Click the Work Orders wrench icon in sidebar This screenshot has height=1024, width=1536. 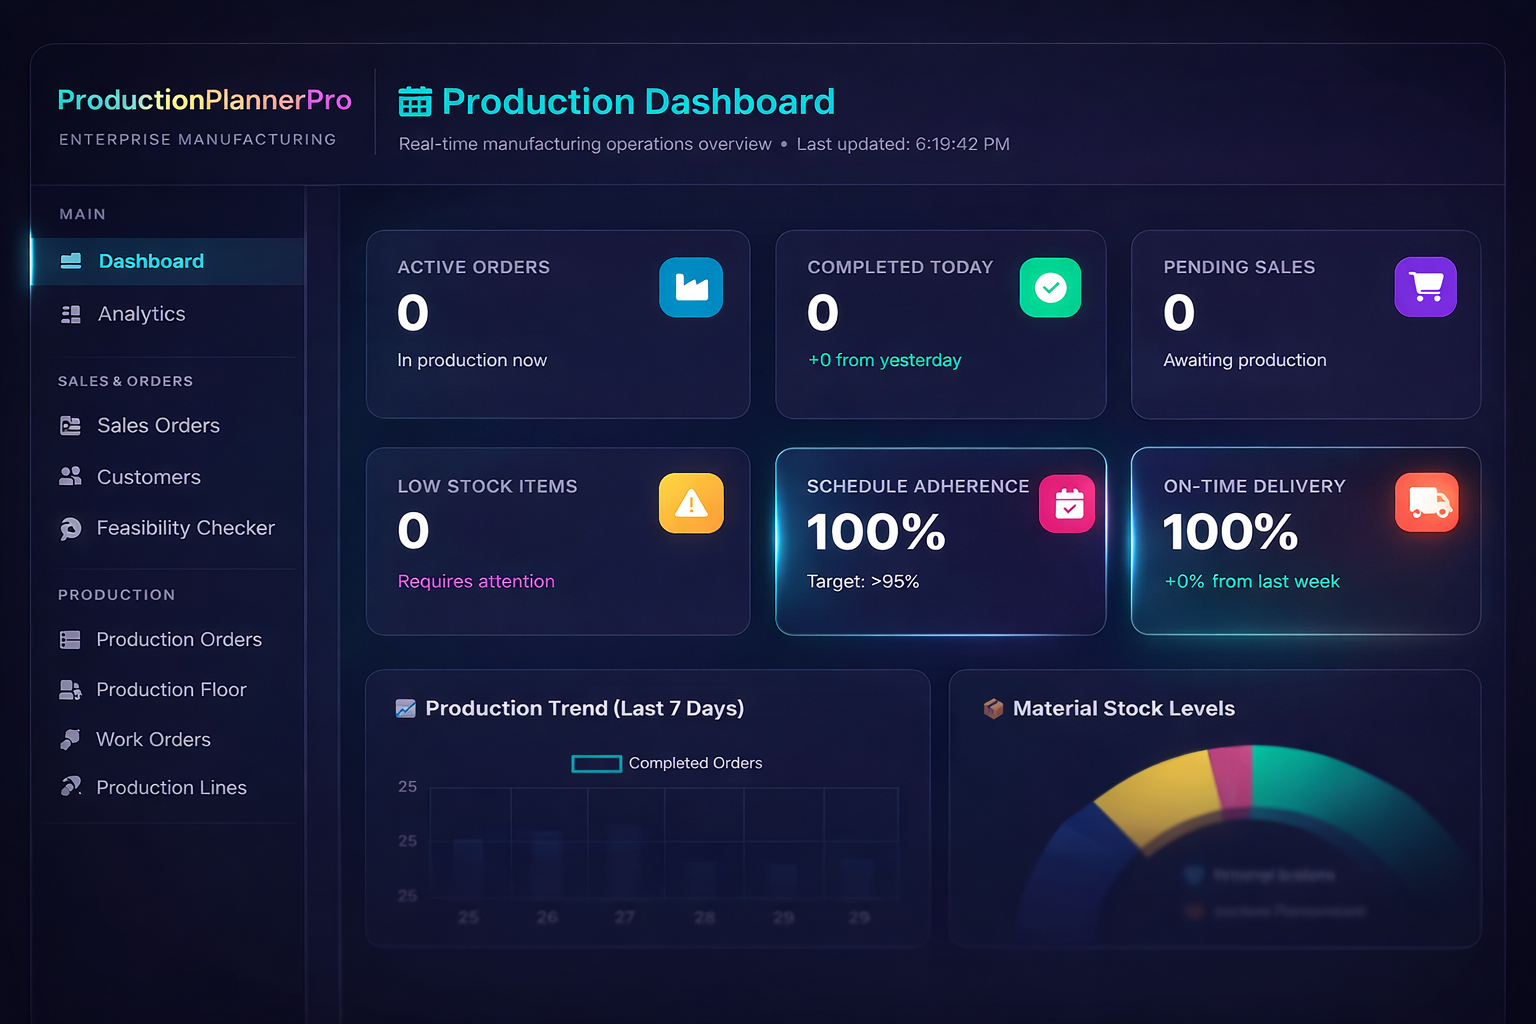point(70,739)
